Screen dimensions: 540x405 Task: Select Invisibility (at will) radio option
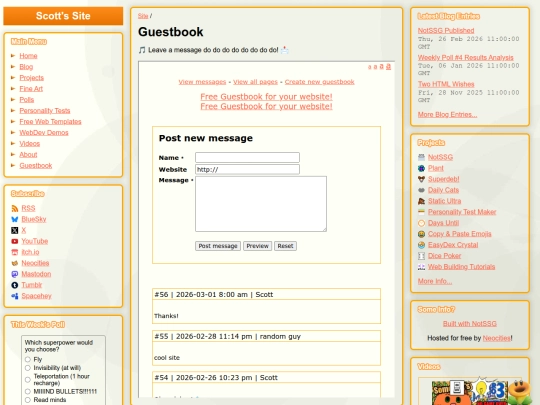[x=28, y=368]
